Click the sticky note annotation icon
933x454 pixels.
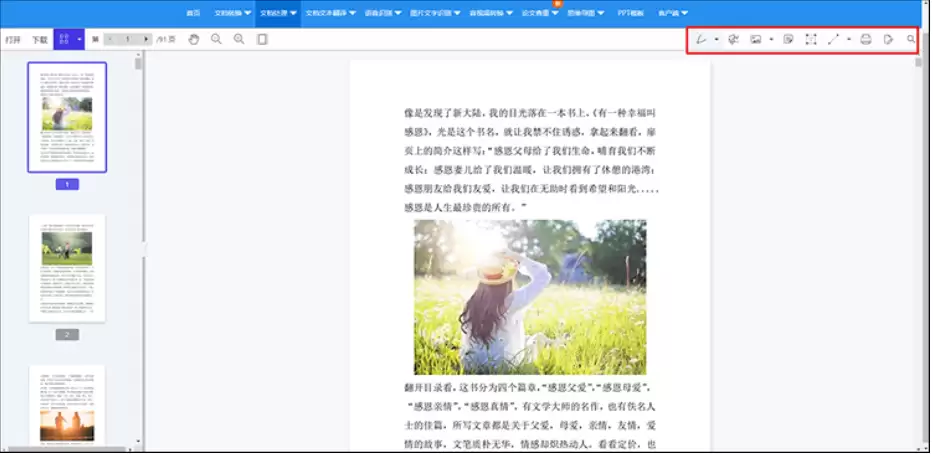click(788, 40)
